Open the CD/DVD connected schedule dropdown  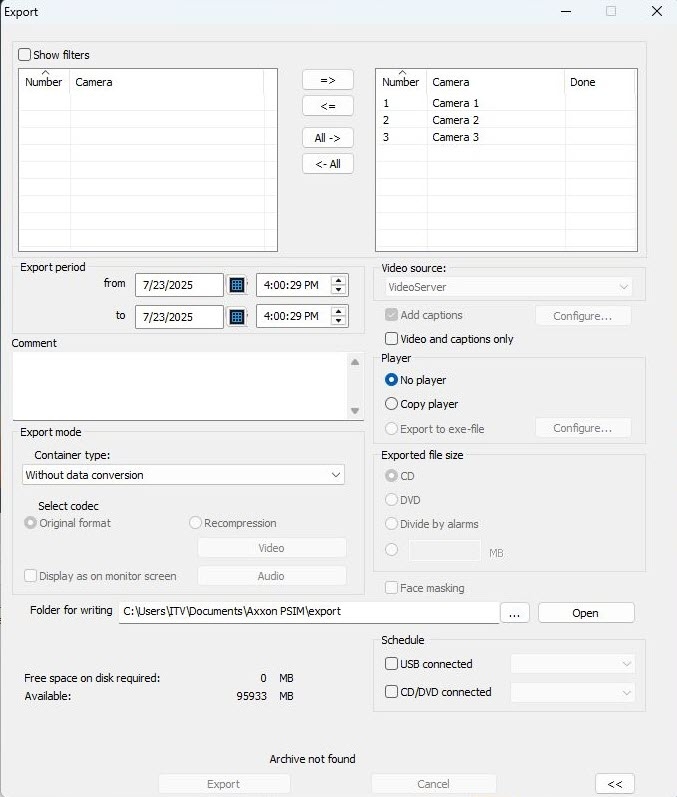(x=573, y=692)
